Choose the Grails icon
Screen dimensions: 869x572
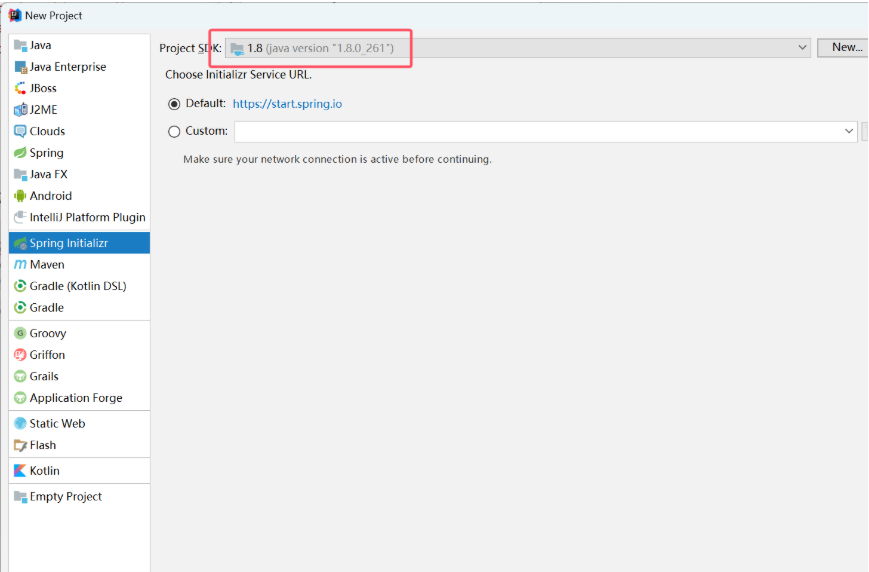pyautogui.click(x=21, y=376)
